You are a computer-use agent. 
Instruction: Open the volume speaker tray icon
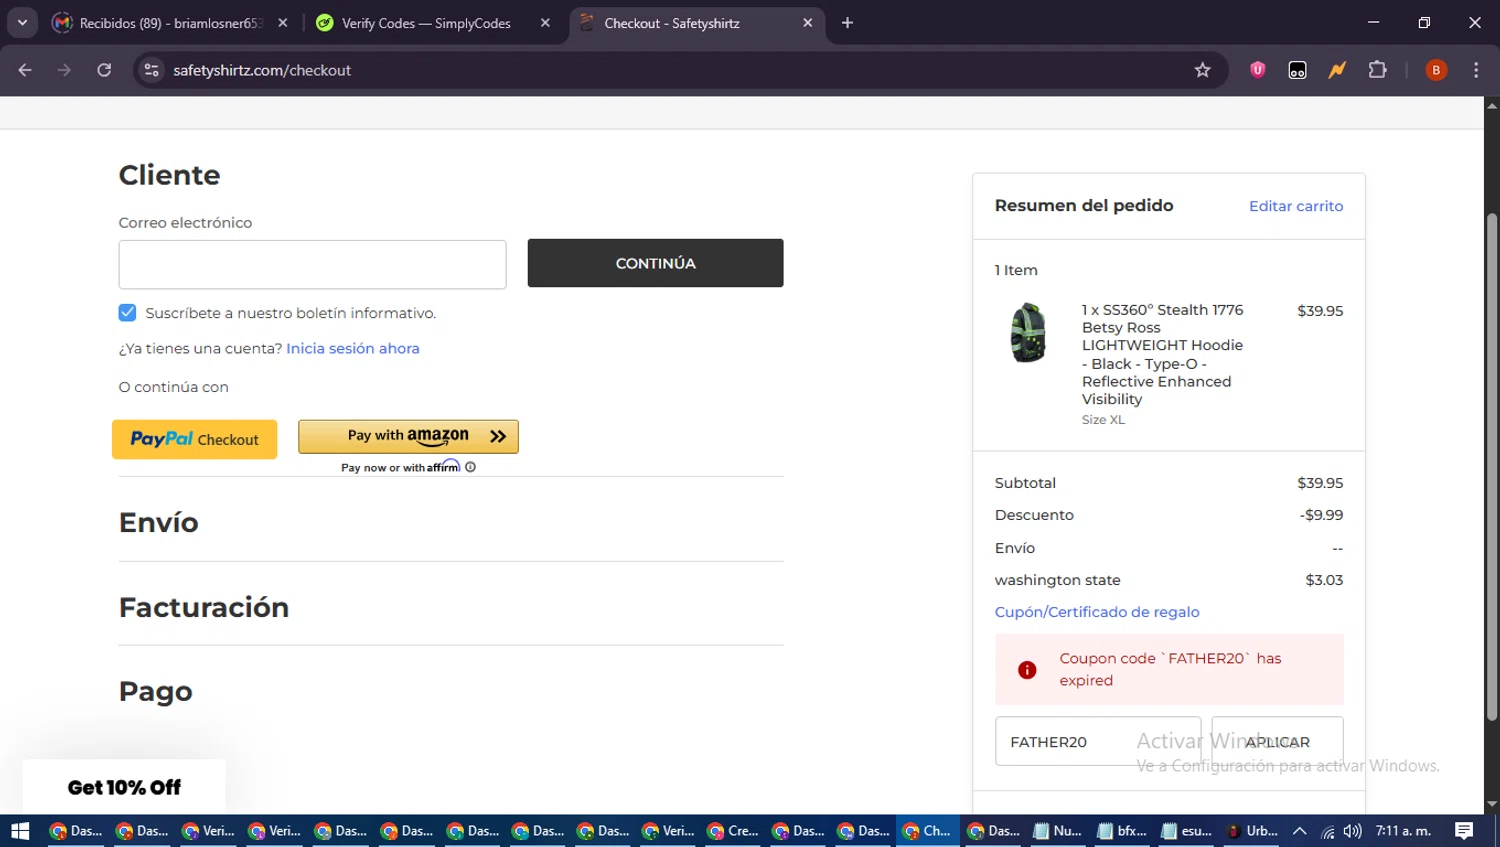pyautogui.click(x=1352, y=831)
